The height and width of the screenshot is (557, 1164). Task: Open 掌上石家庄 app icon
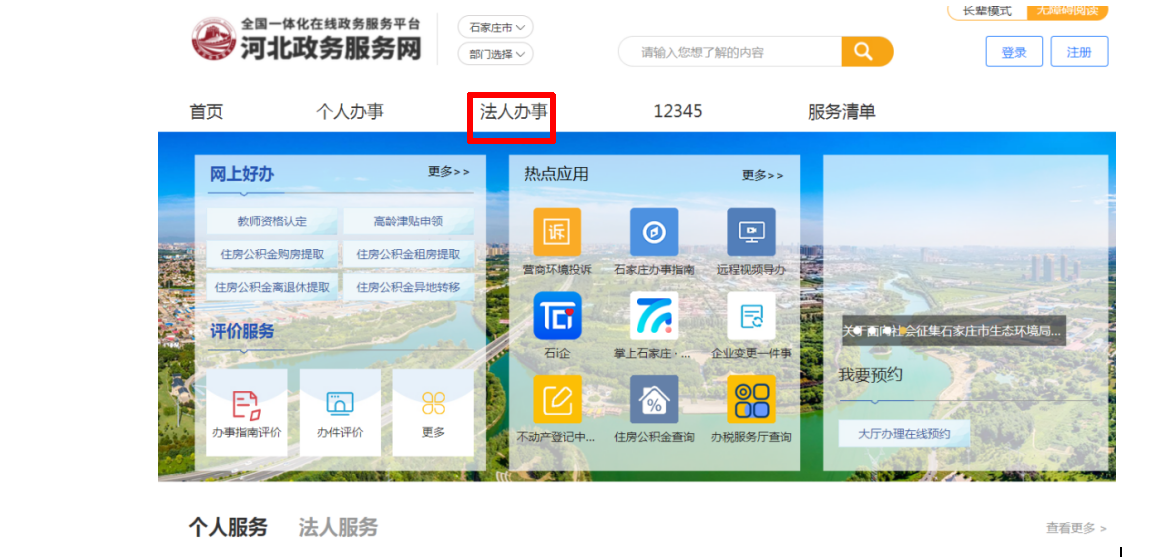654,316
